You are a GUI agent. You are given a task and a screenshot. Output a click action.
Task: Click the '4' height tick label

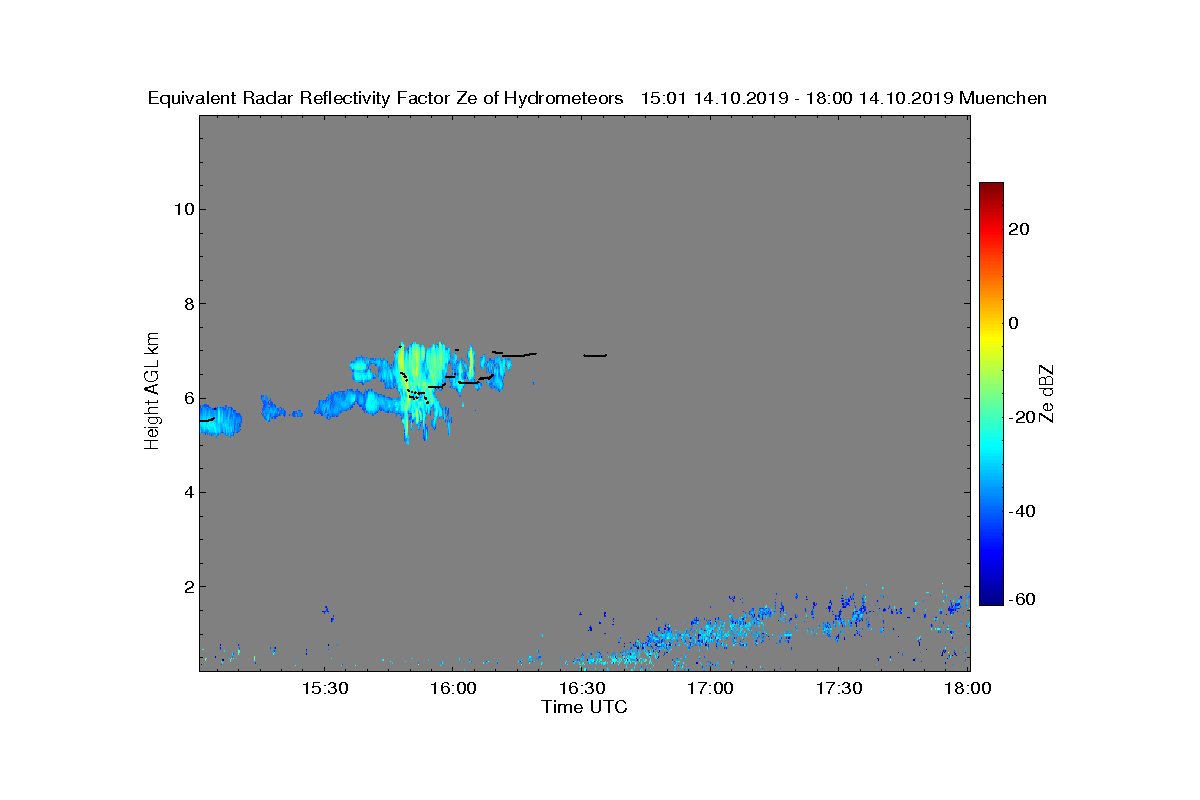click(x=187, y=492)
